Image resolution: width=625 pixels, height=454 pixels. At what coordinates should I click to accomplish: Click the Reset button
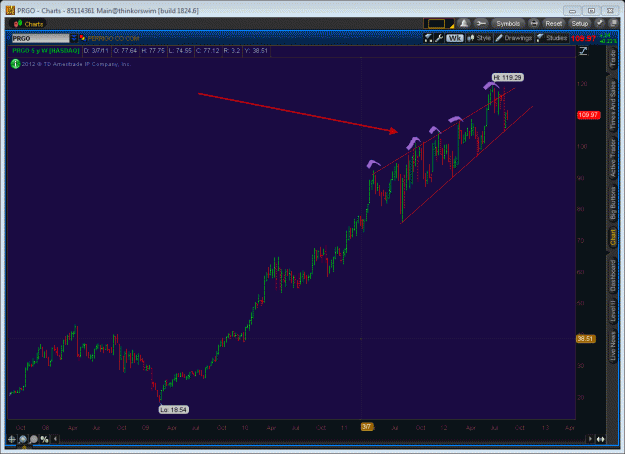554,24
